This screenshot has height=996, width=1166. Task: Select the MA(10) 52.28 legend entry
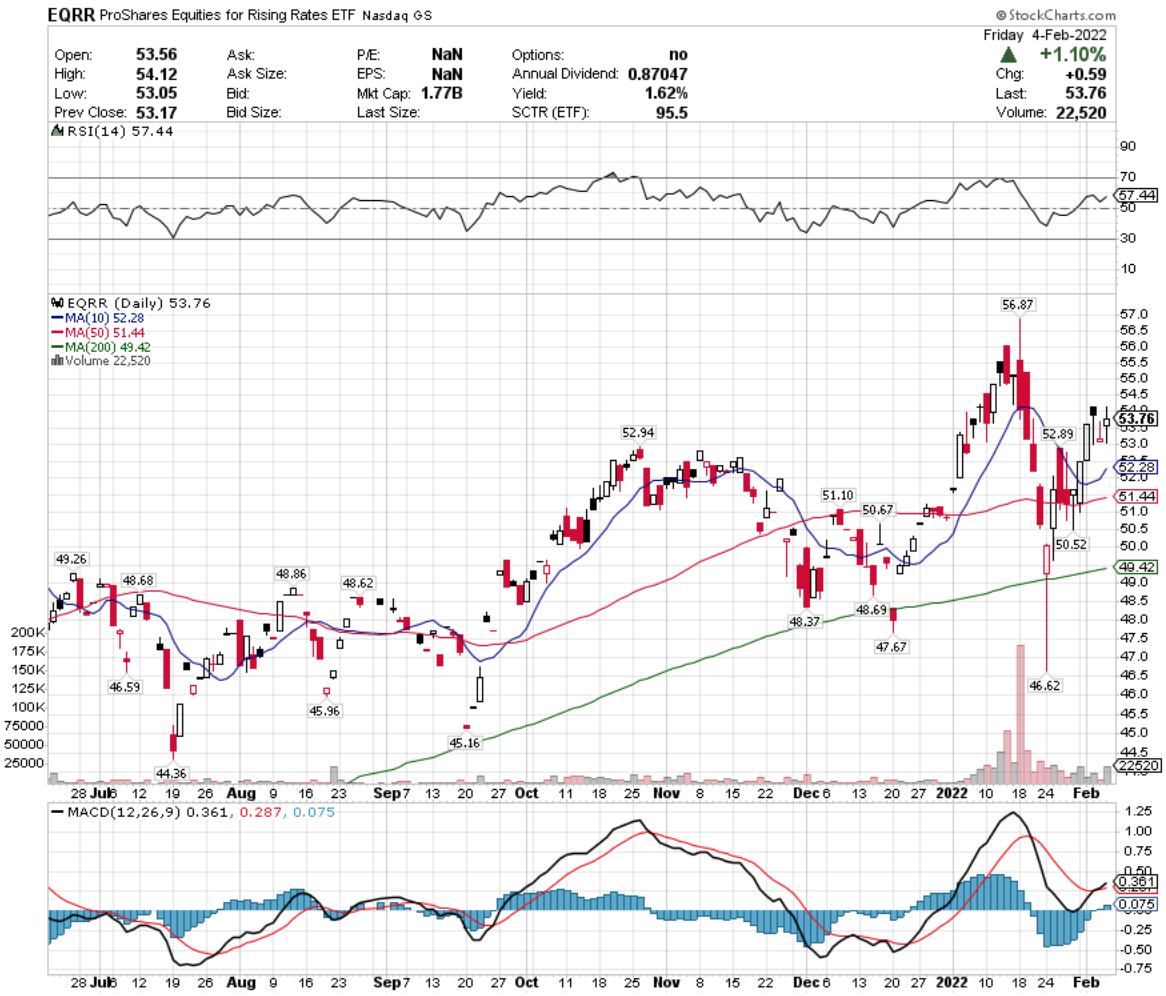tap(98, 318)
